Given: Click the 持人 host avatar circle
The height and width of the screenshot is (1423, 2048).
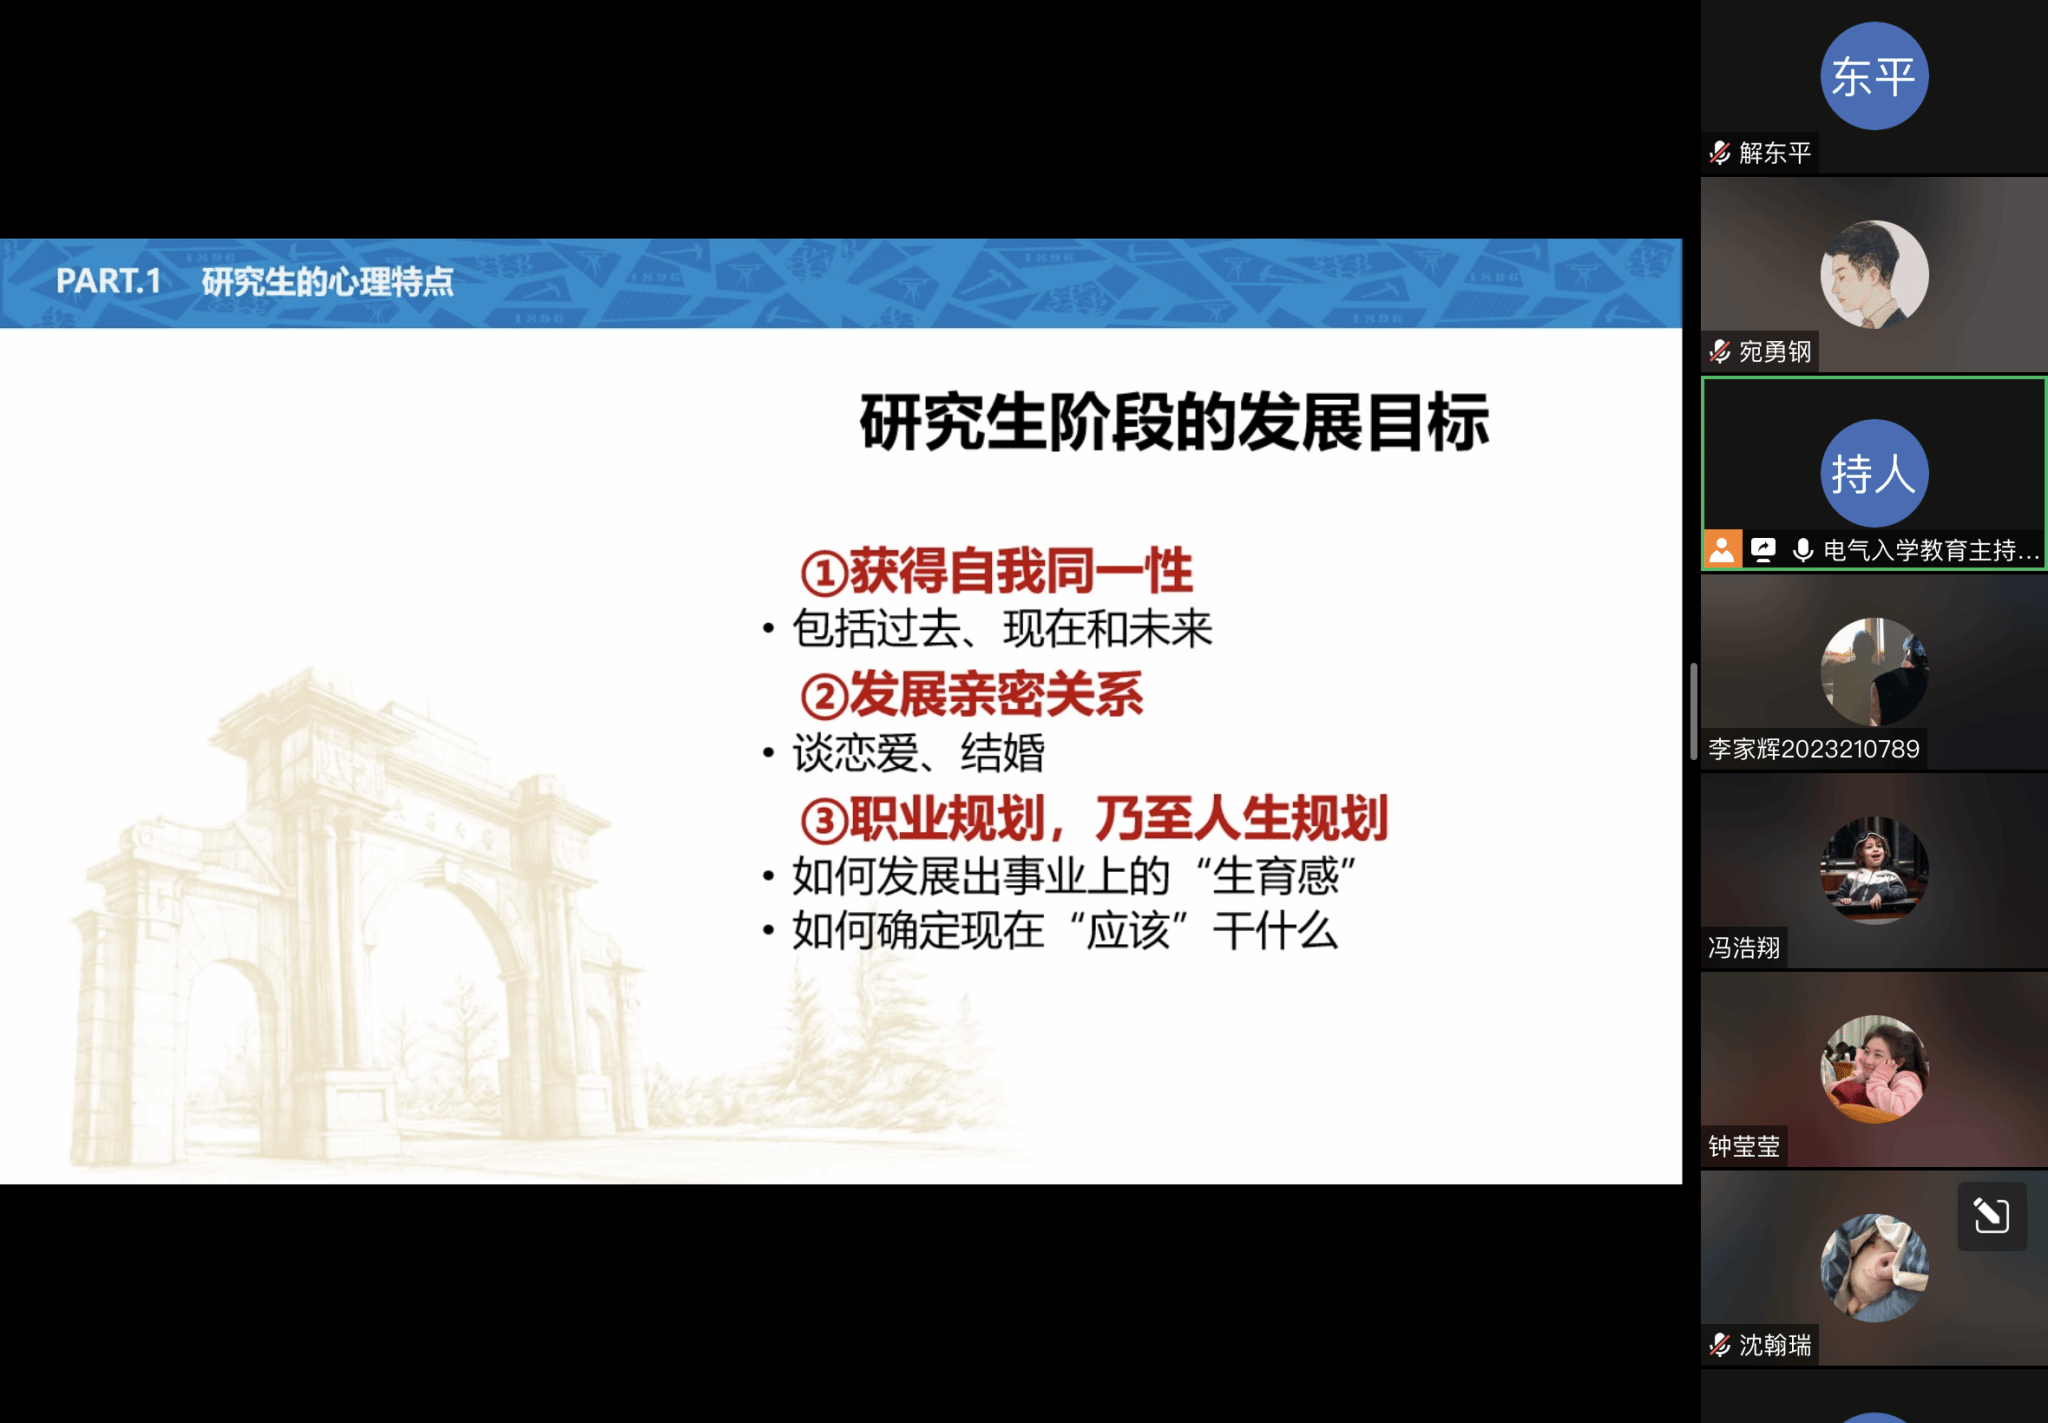Looking at the screenshot, I should [1873, 473].
